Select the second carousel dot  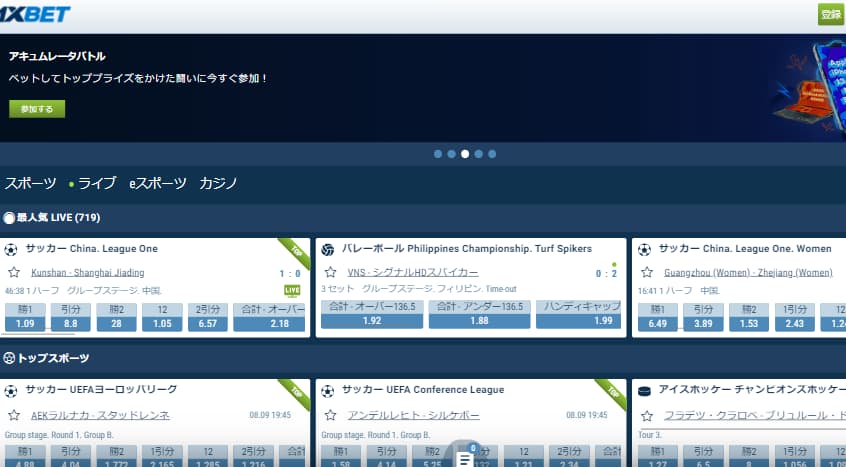pos(452,154)
